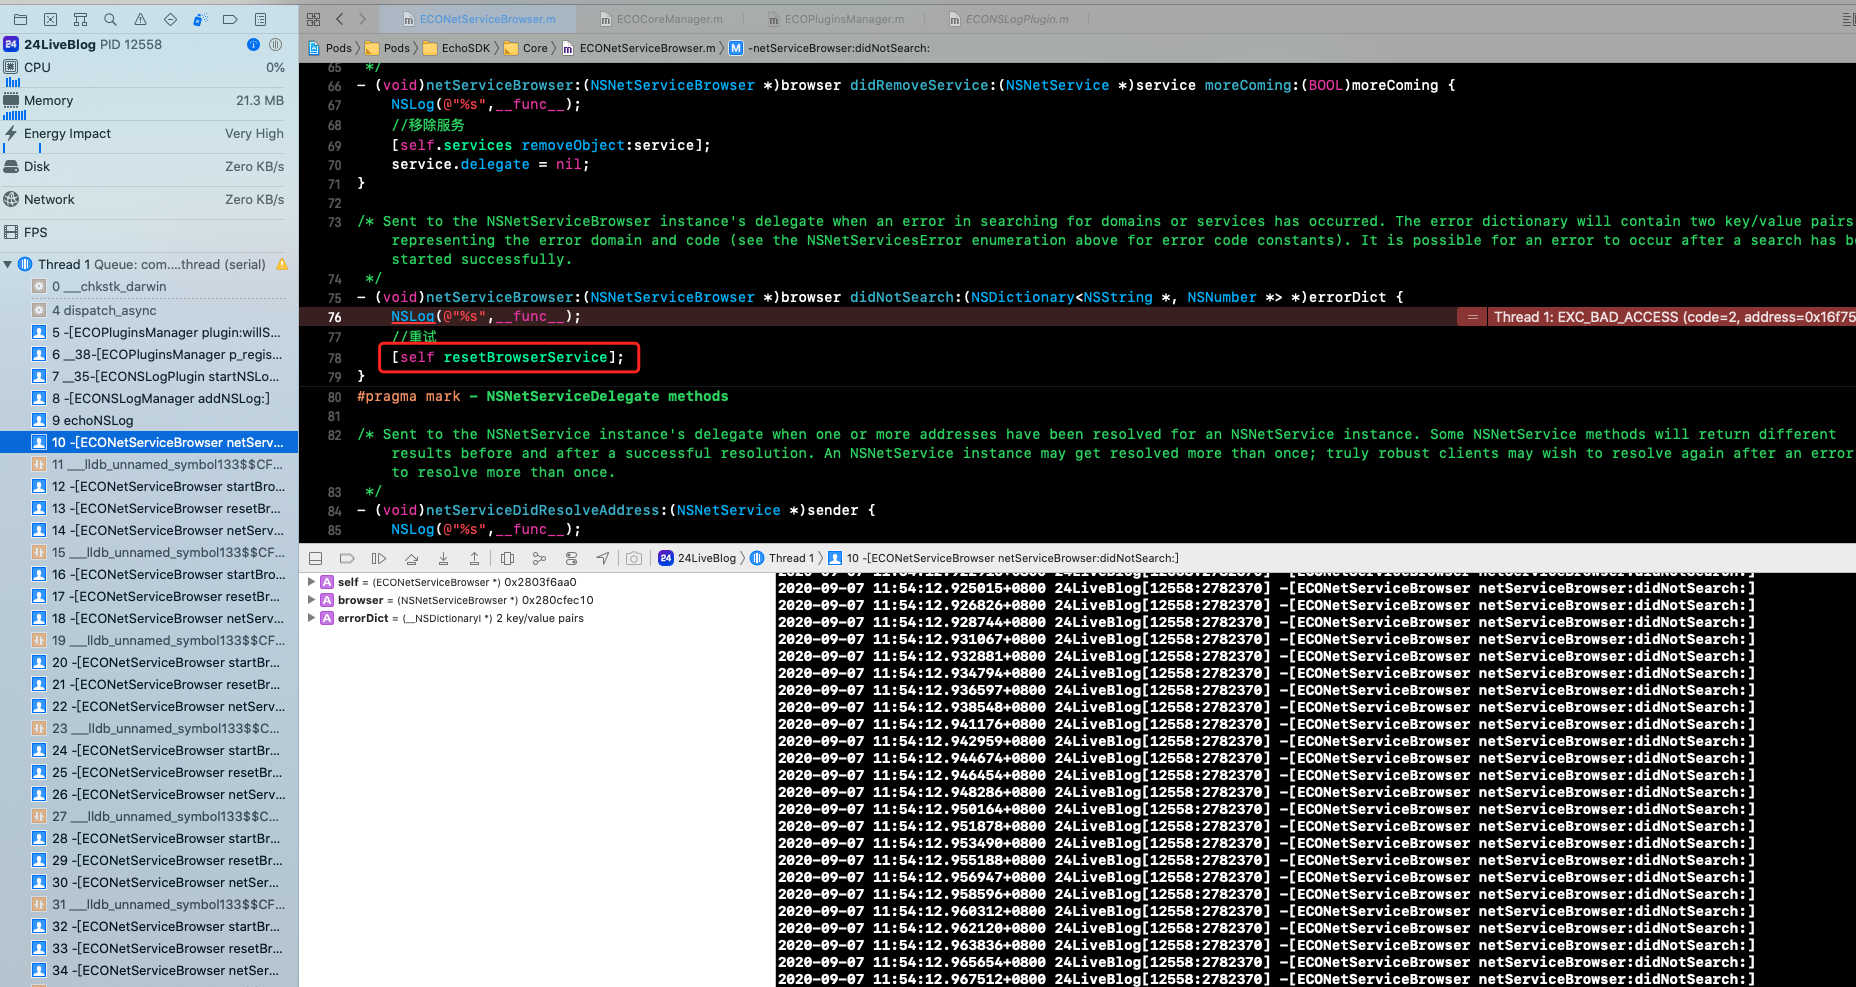Open the Report navigator
The height and width of the screenshot is (987, 1856).
click(x=260, y=19)
